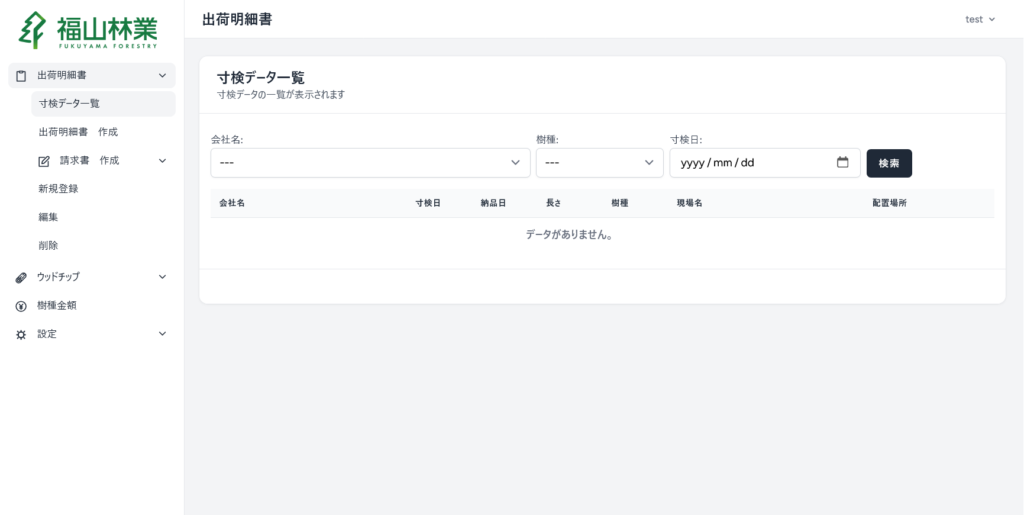This screenshot has height=515, width=1024.
Task: Click the wood chip icon in sidebar
Action: 21,277
